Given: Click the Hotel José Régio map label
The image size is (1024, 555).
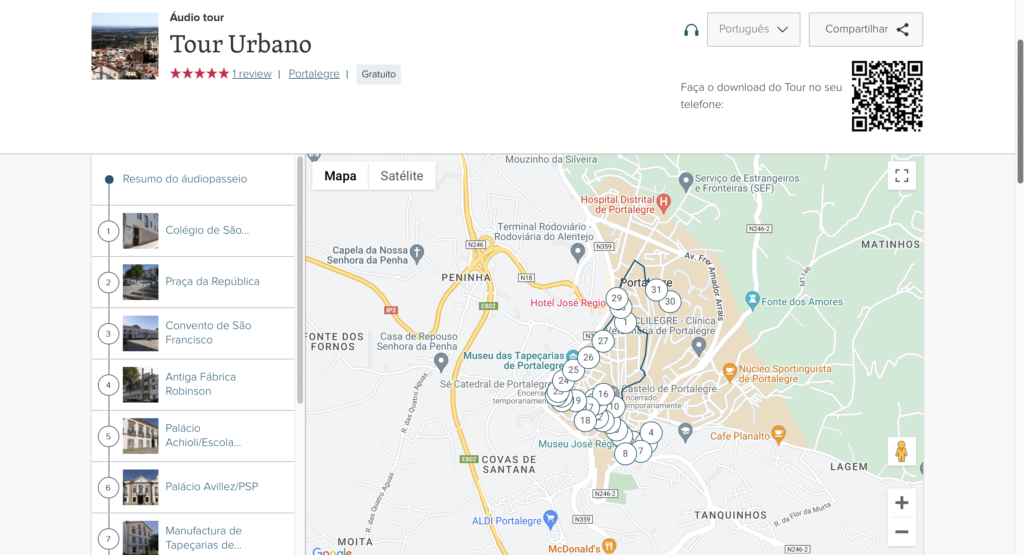Looking at the screenshot, I should [x=568, y=303].
